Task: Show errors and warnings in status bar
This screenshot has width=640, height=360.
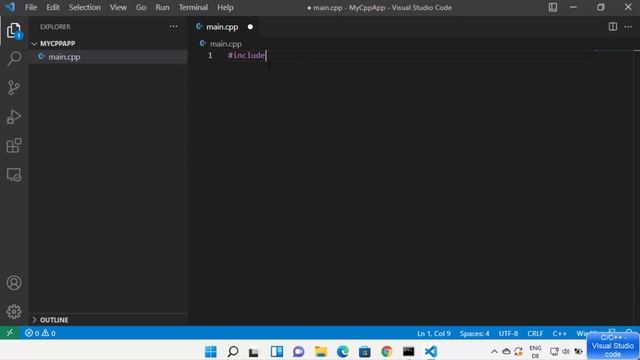Action: click(x=40, y=333)
